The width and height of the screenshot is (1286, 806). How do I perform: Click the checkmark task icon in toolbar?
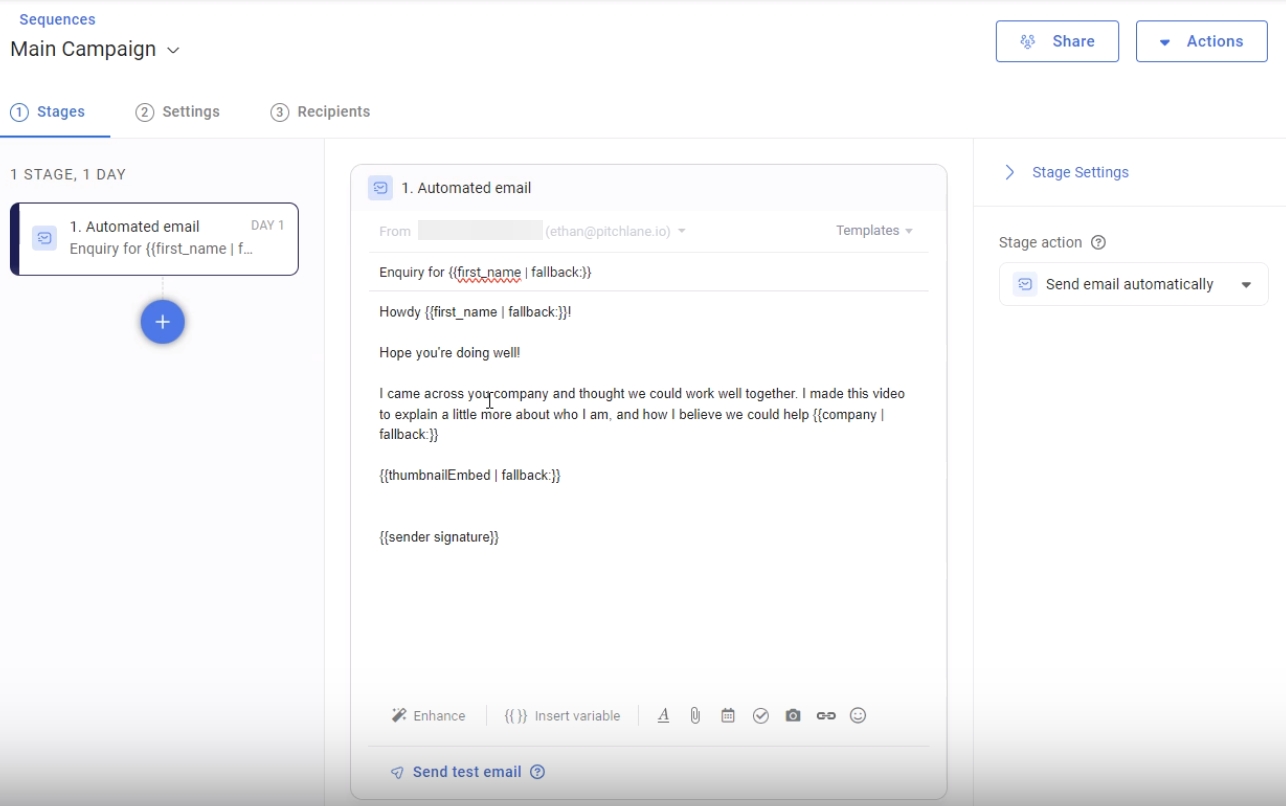point(761,716)
